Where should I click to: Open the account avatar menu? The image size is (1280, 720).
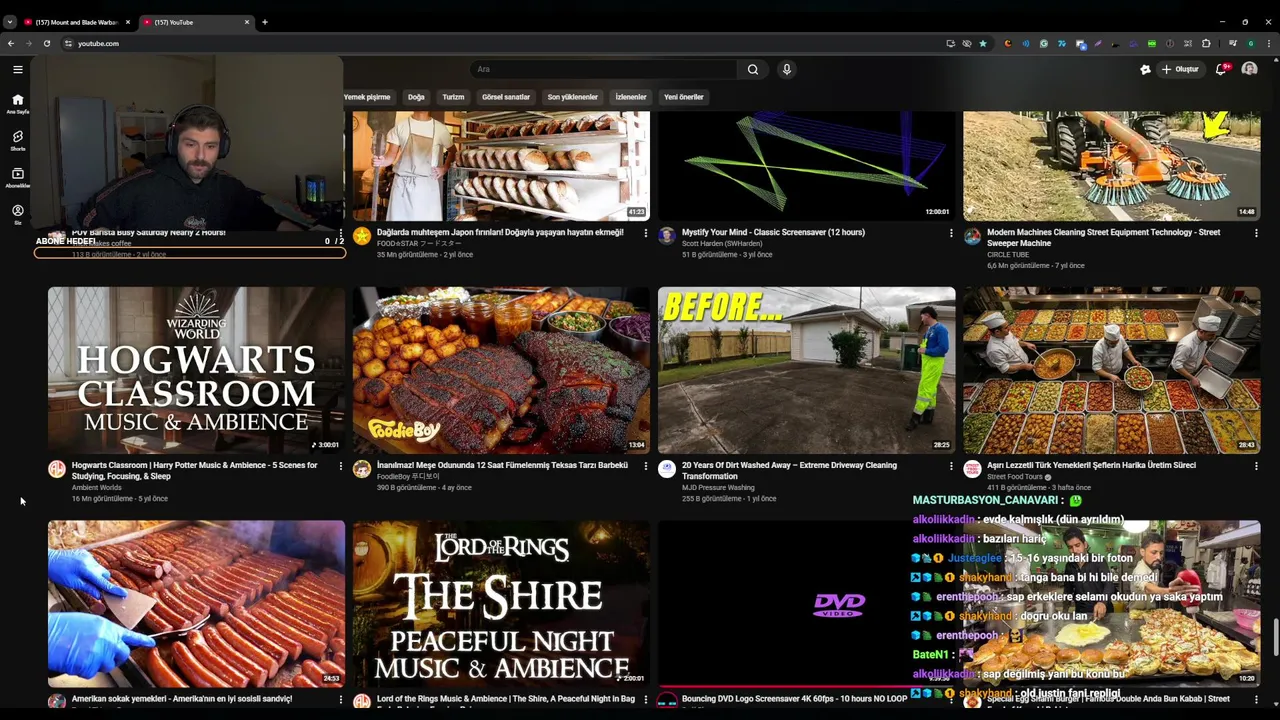pos(1249,69)
